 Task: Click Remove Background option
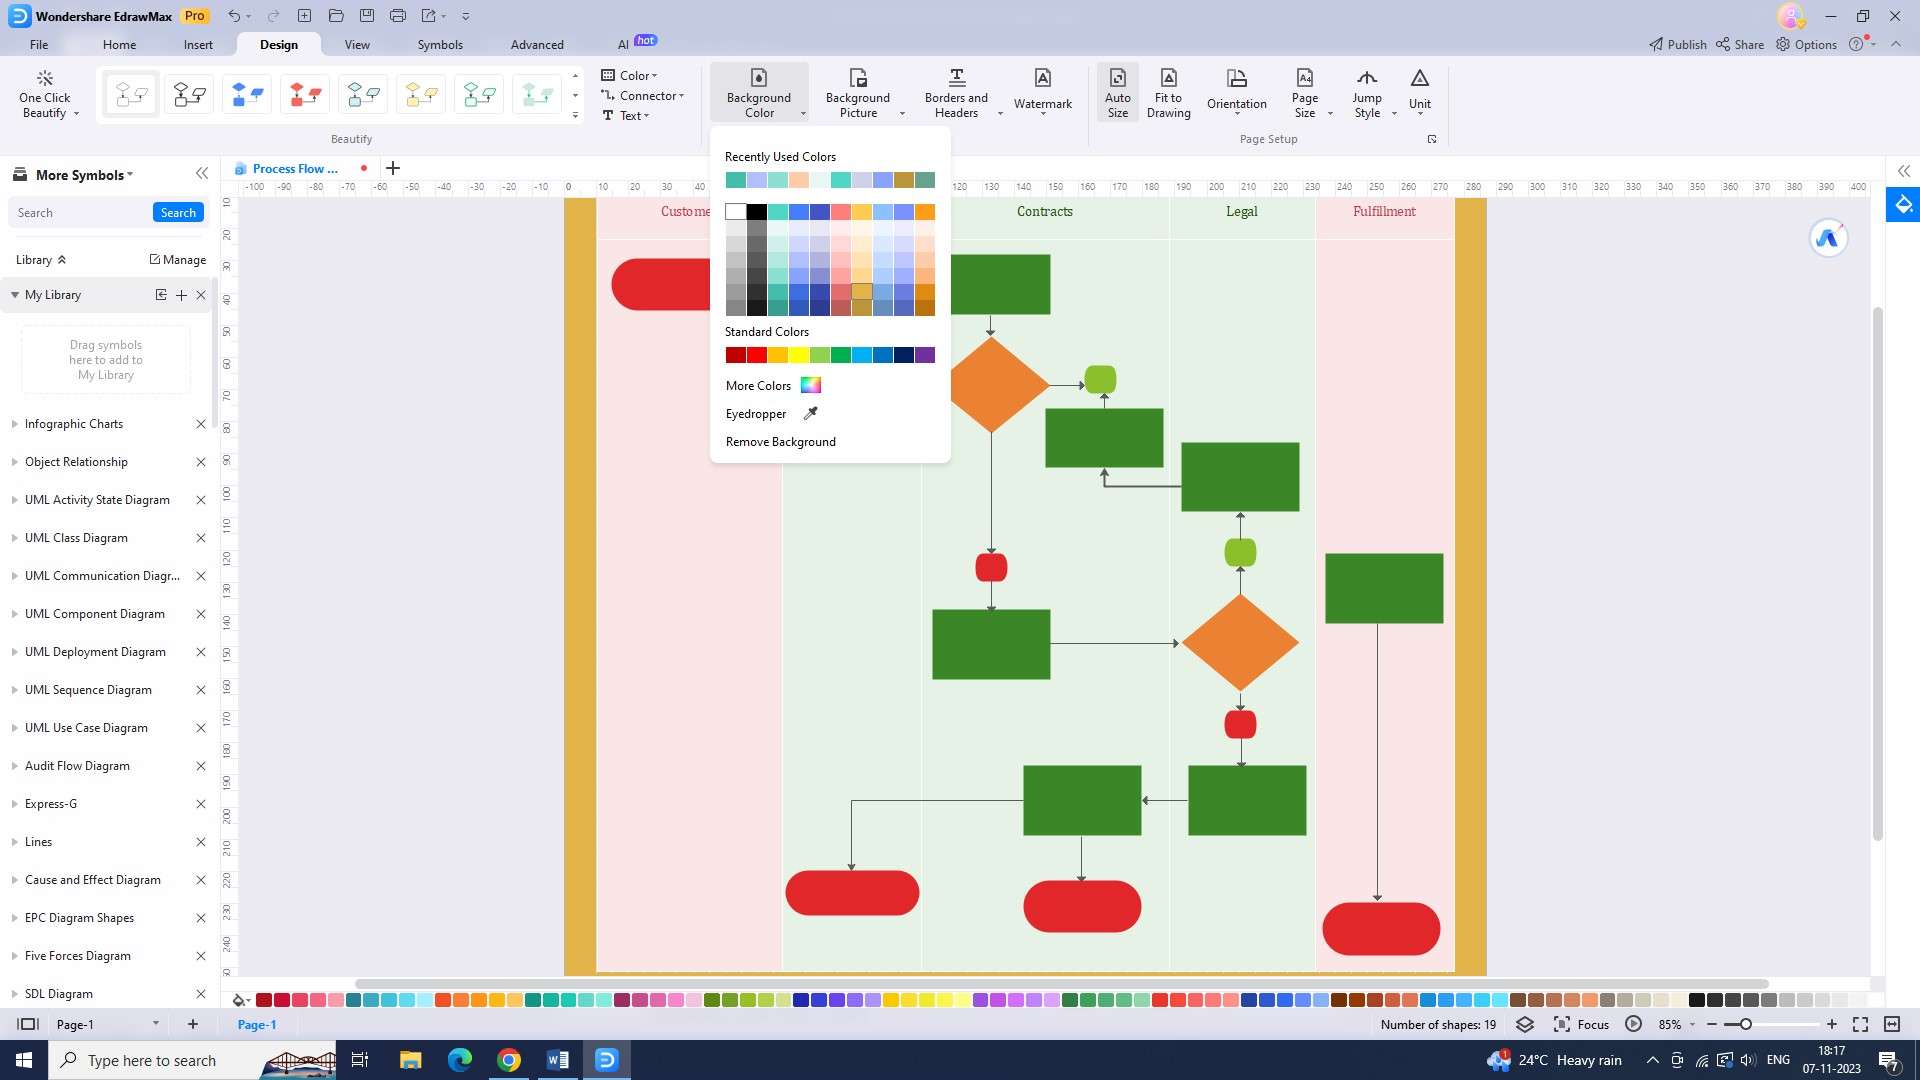pos(780,442)
